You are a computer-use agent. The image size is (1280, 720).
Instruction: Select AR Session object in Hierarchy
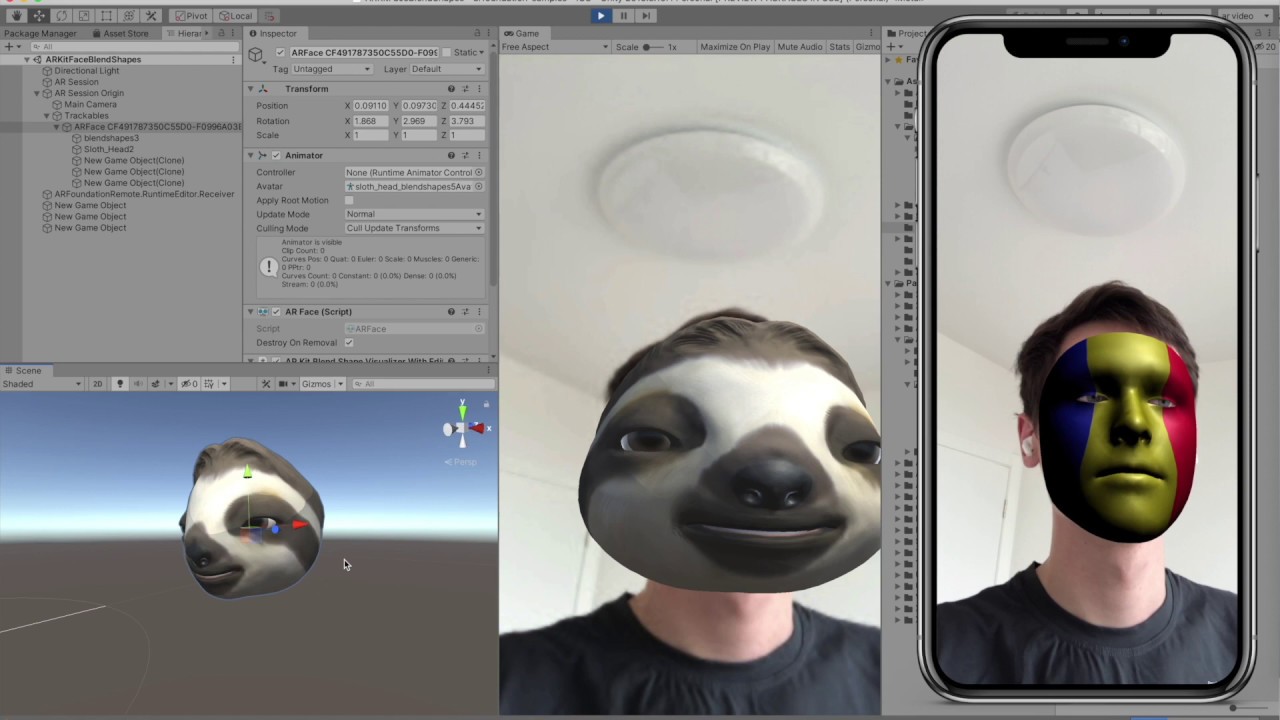pos(75,82)
